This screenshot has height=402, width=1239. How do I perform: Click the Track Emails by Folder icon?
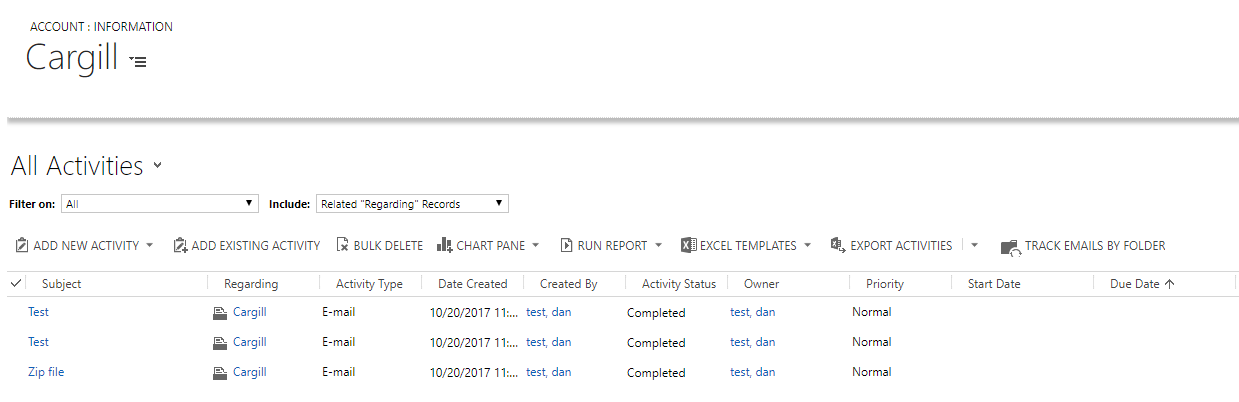click(x=1010, y=246)
